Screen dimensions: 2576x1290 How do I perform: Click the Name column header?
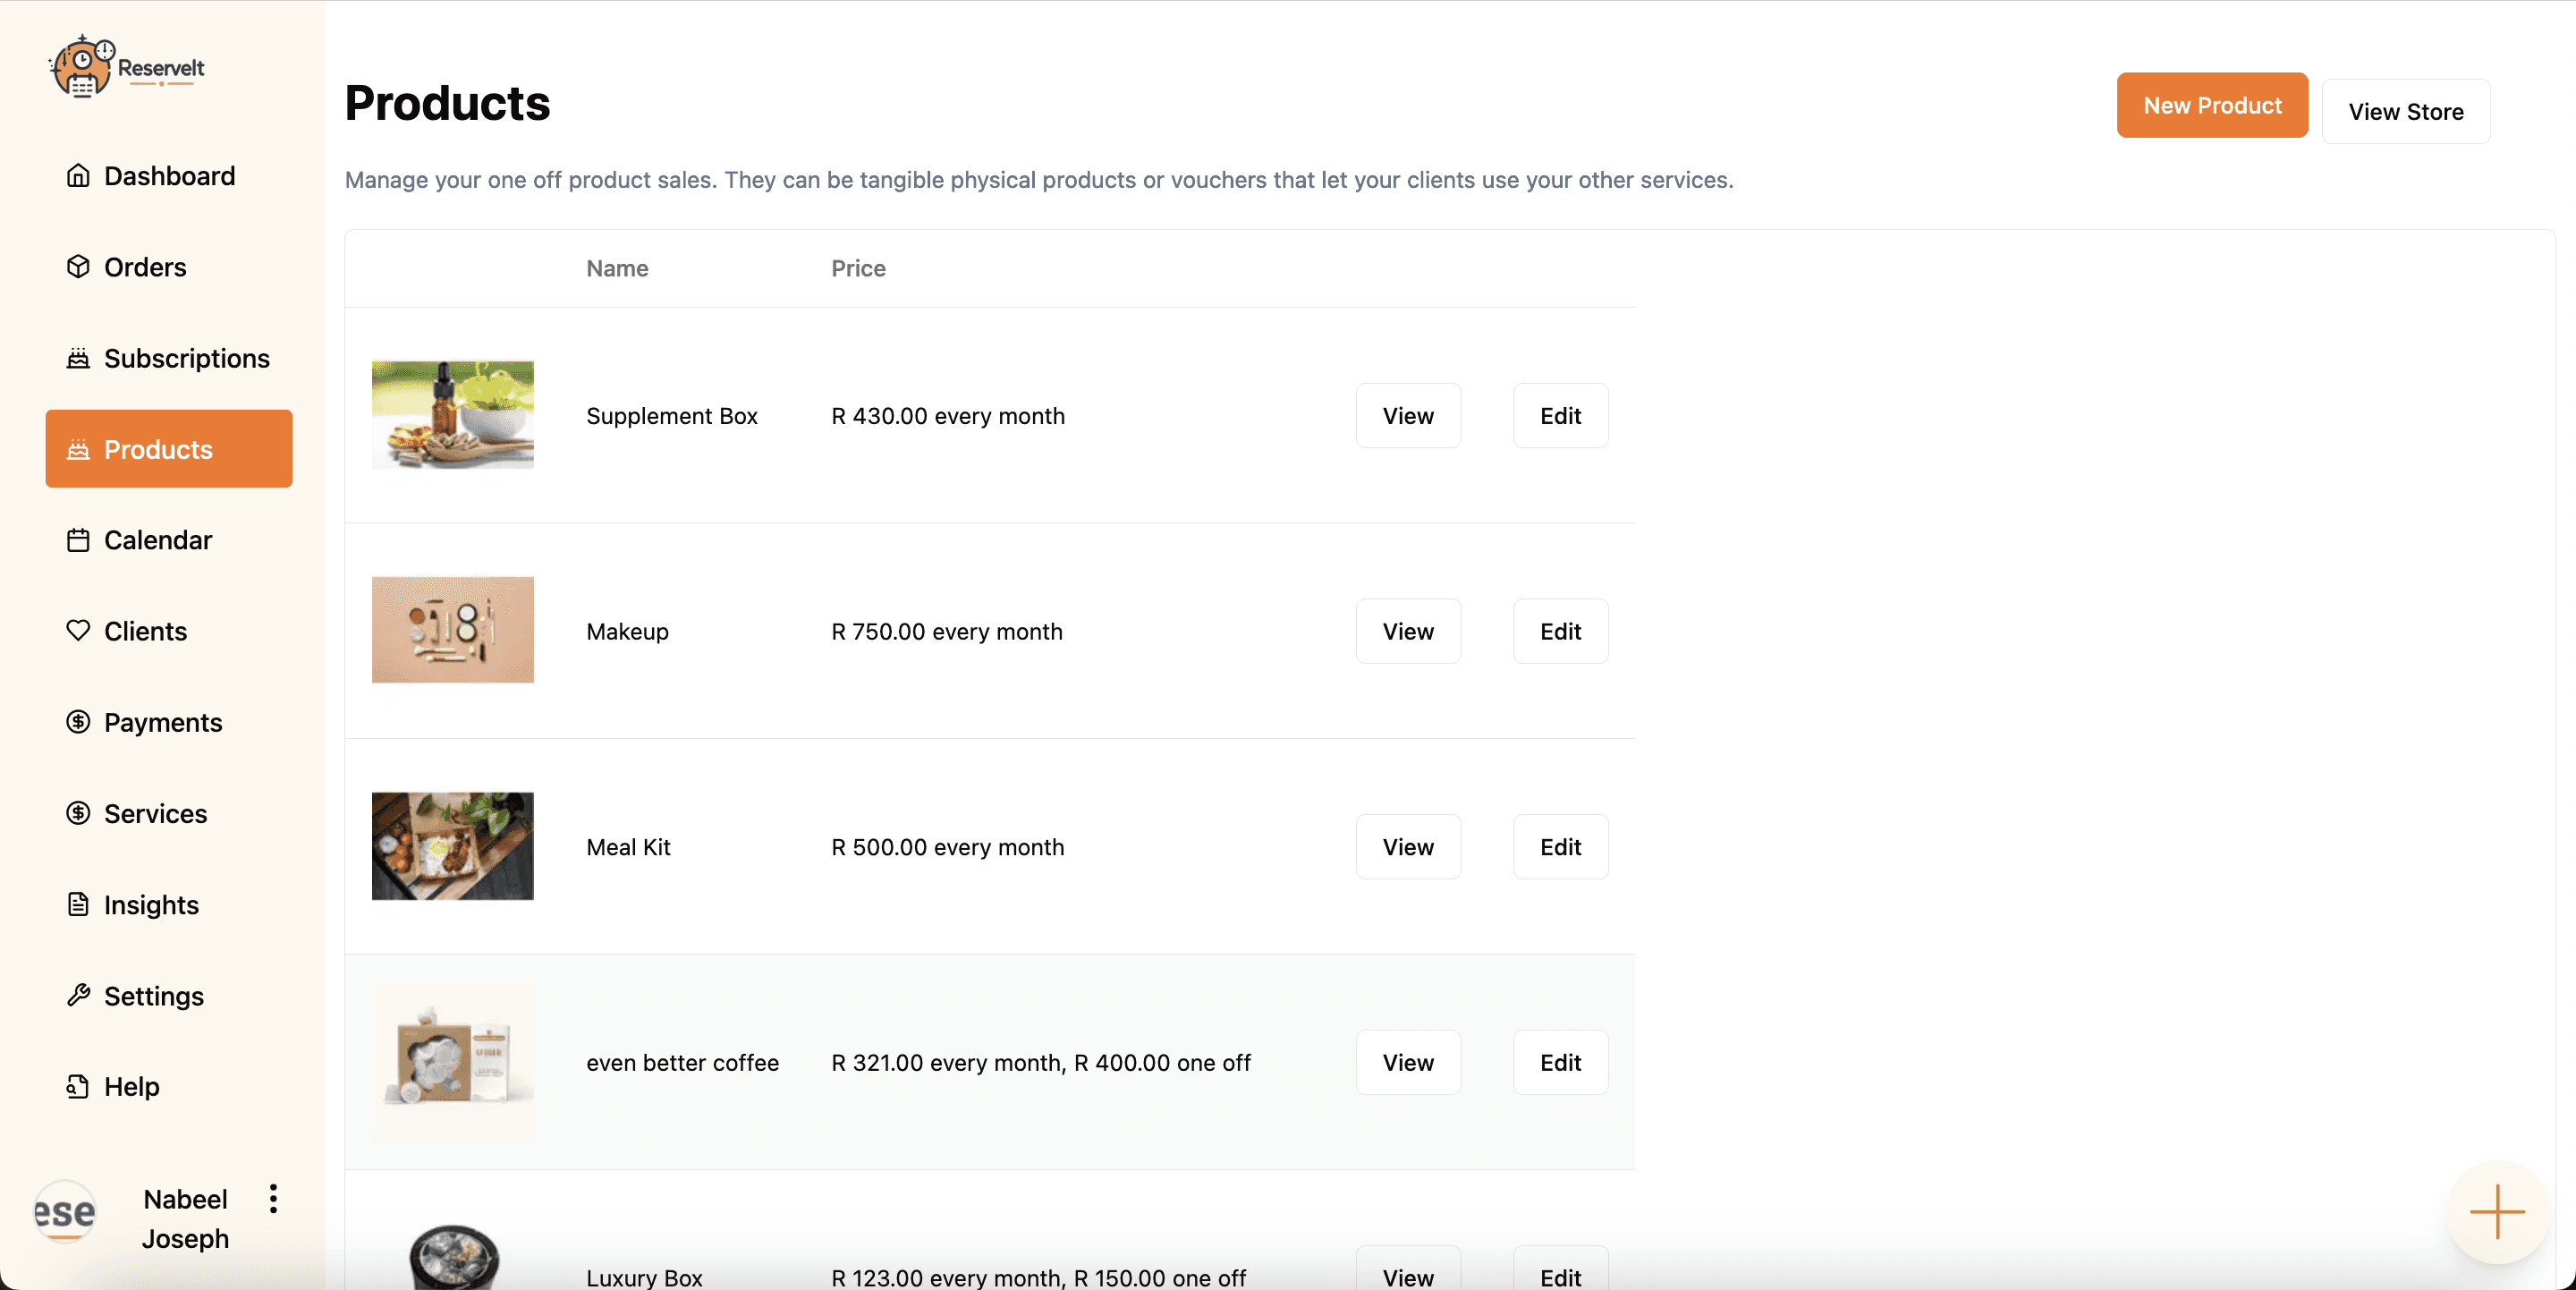pyautogui.click(x=617, y=268)
